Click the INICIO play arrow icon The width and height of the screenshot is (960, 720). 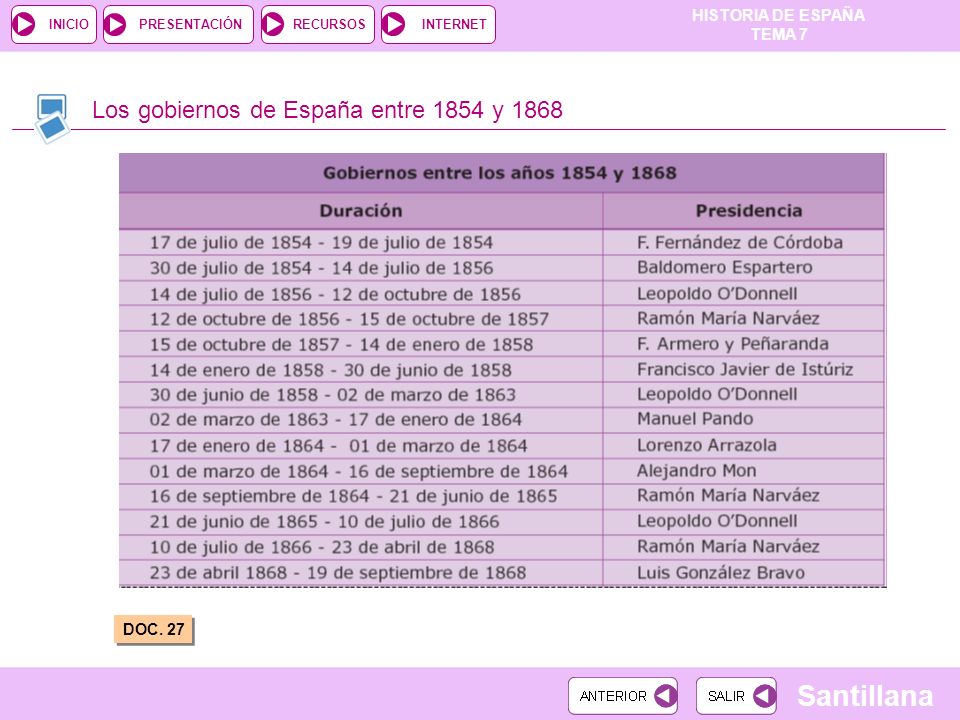coord(24,24)
